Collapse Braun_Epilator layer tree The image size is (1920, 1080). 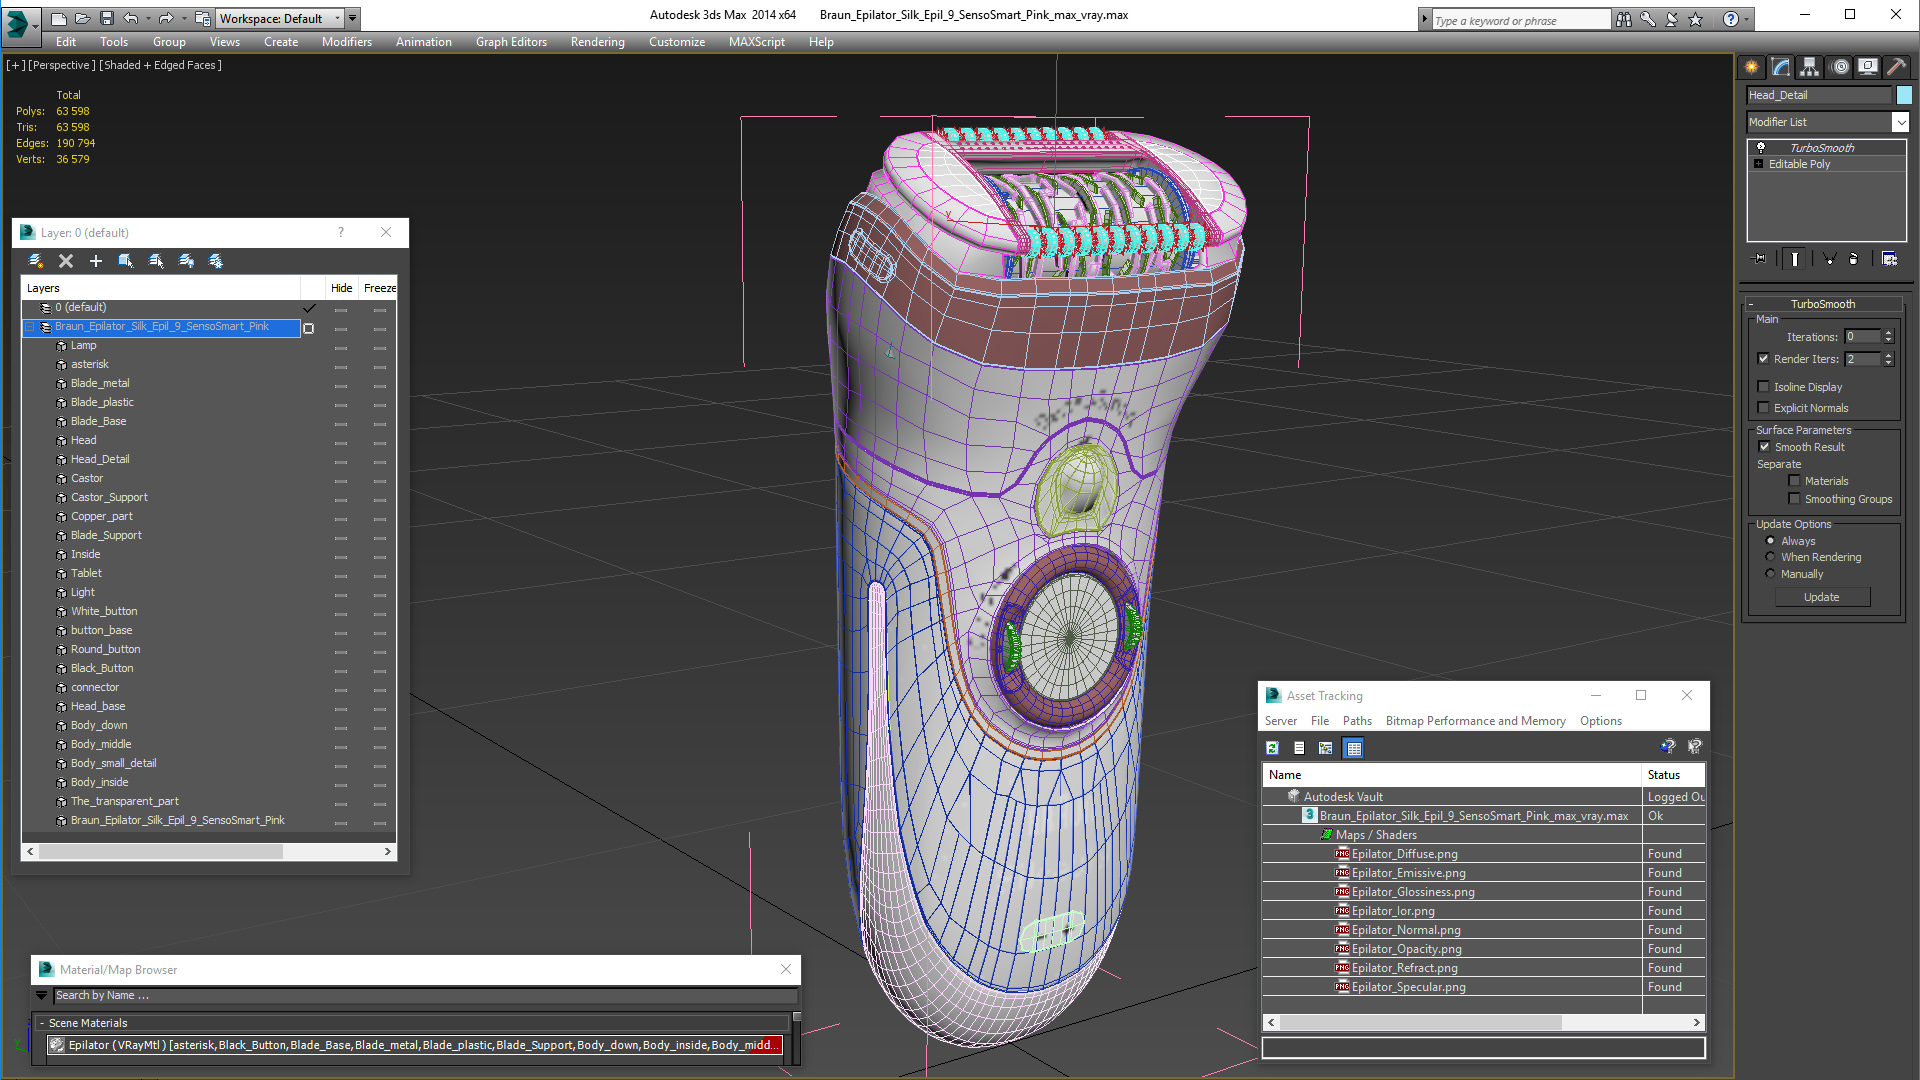tap(30, 327)
